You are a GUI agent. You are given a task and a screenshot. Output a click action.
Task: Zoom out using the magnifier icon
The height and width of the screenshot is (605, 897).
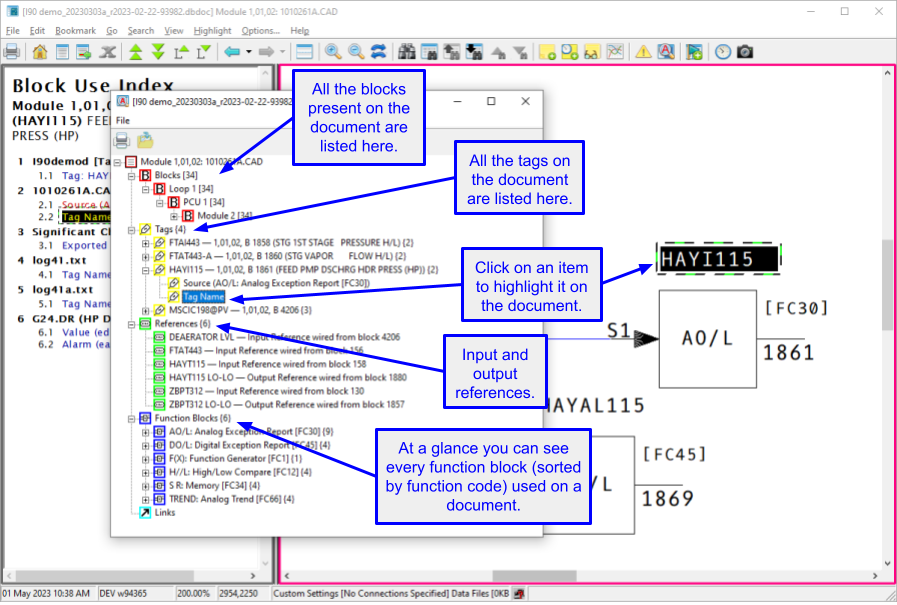356,51
